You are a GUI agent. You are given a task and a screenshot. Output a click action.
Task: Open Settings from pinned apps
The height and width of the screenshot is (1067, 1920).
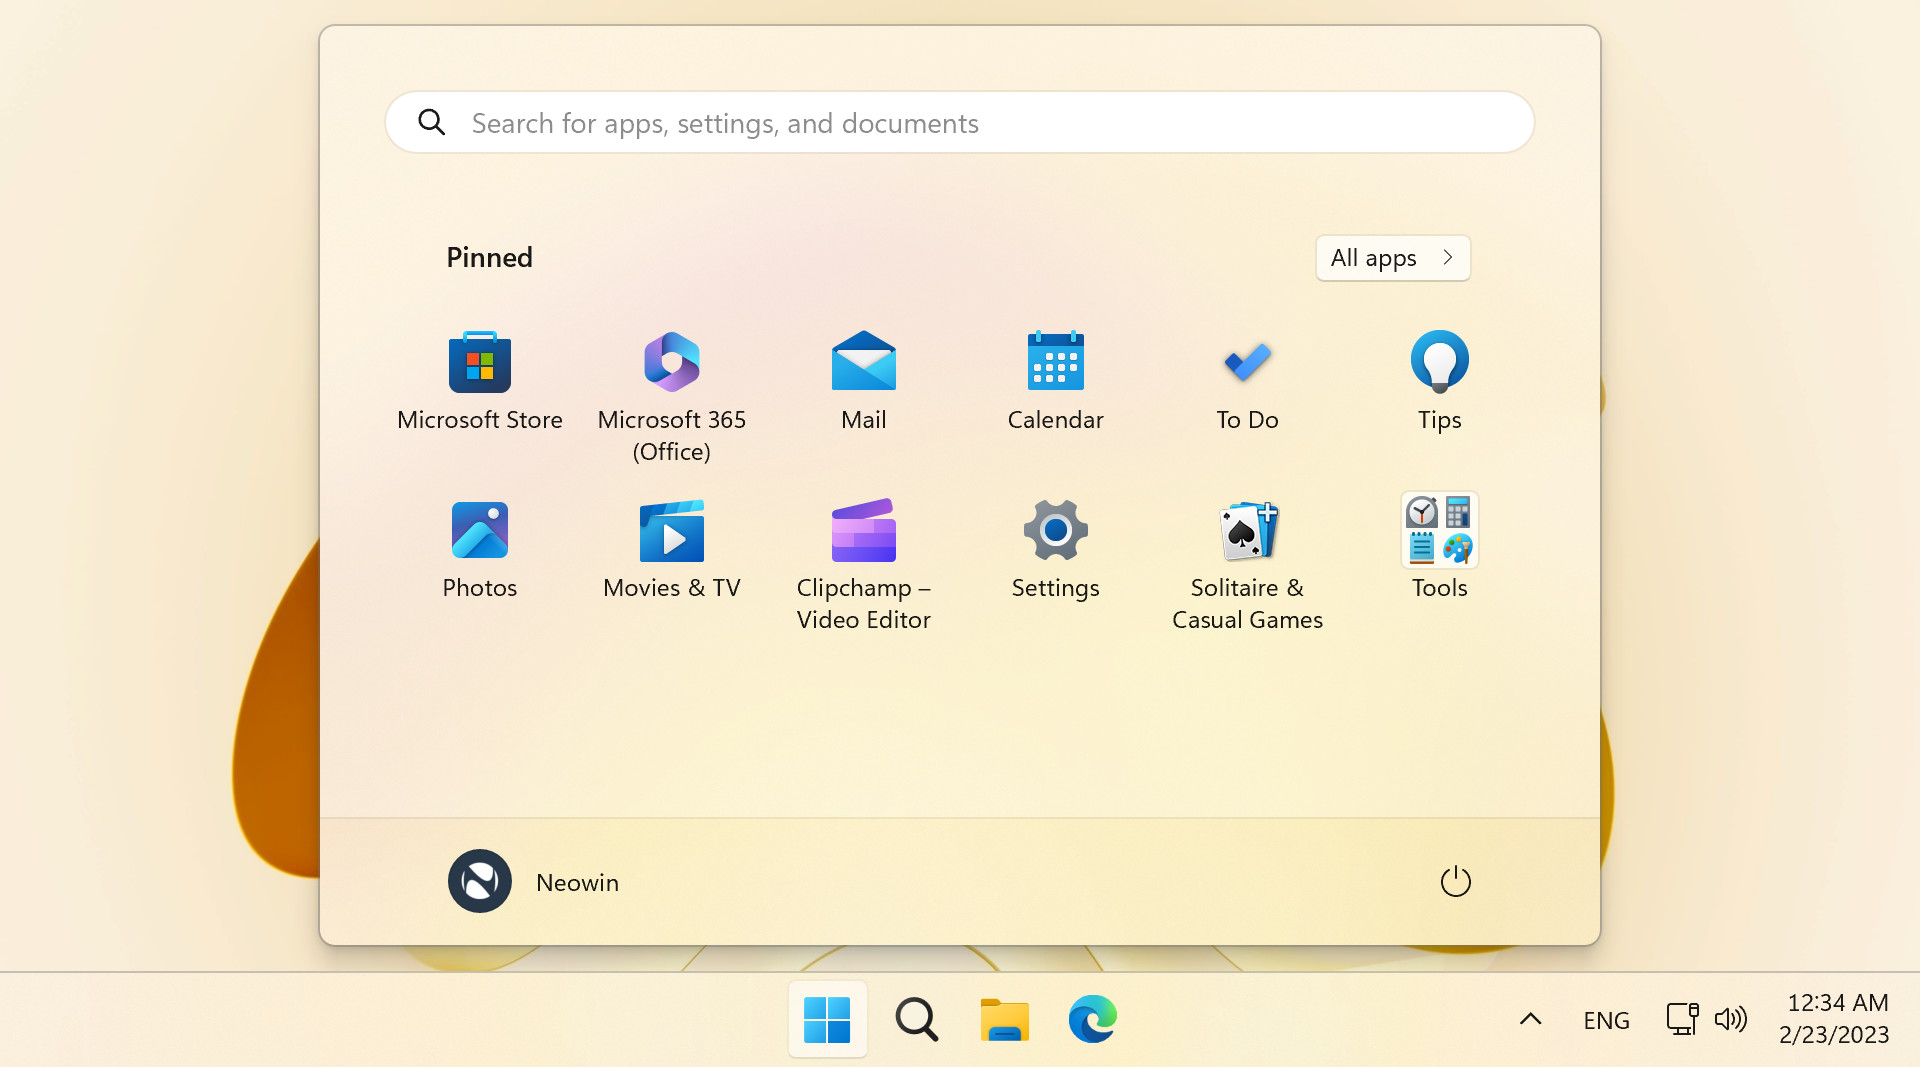point(1056,550)
